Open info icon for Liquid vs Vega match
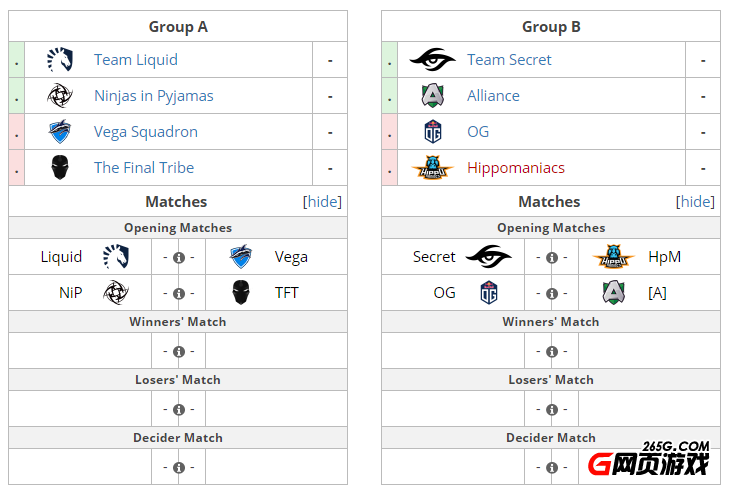Screen dimensions: 734x497 click(x=179, y=258)
